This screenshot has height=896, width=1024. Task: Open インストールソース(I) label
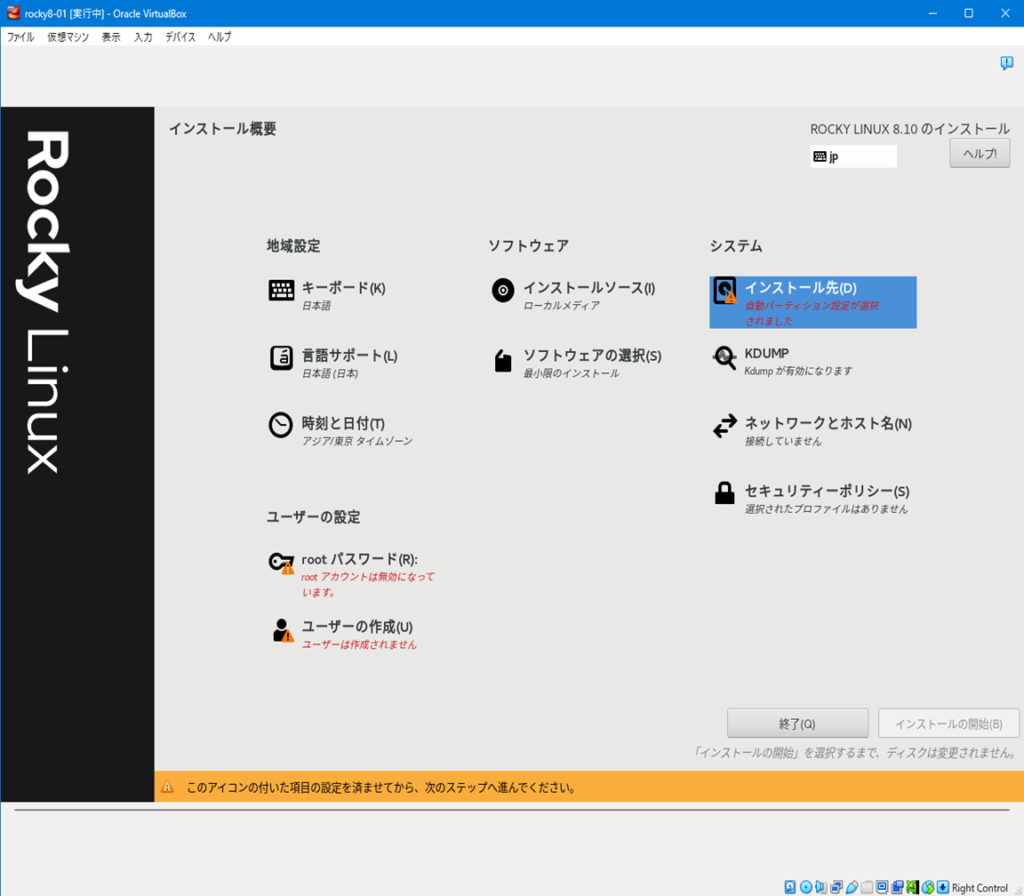click(x=589, y=288)
